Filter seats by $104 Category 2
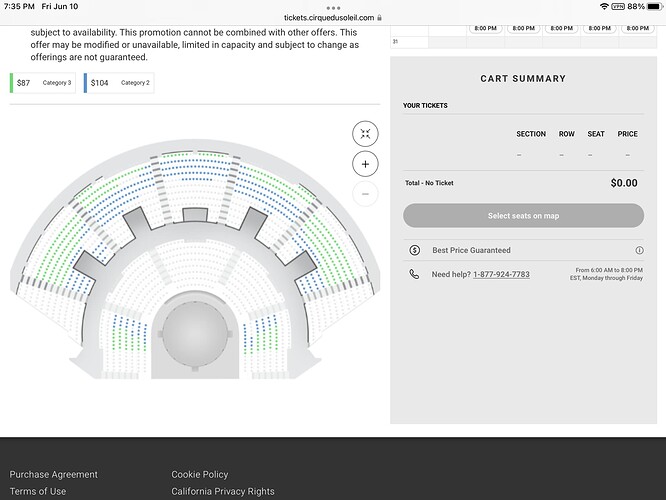 point(118,83)
